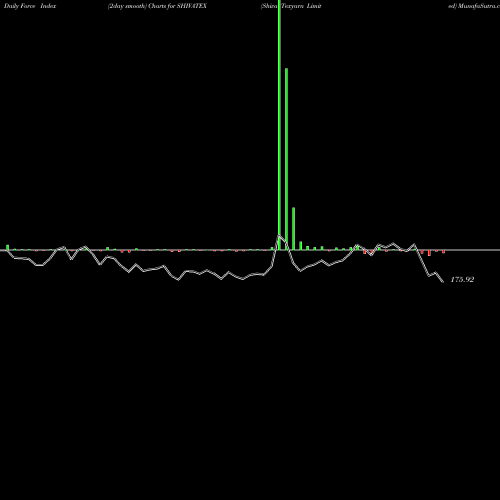Click the 'Daily Force Index' title text
Screen dimensions: 500x500
pyautogui.click(x=30, y=6)
